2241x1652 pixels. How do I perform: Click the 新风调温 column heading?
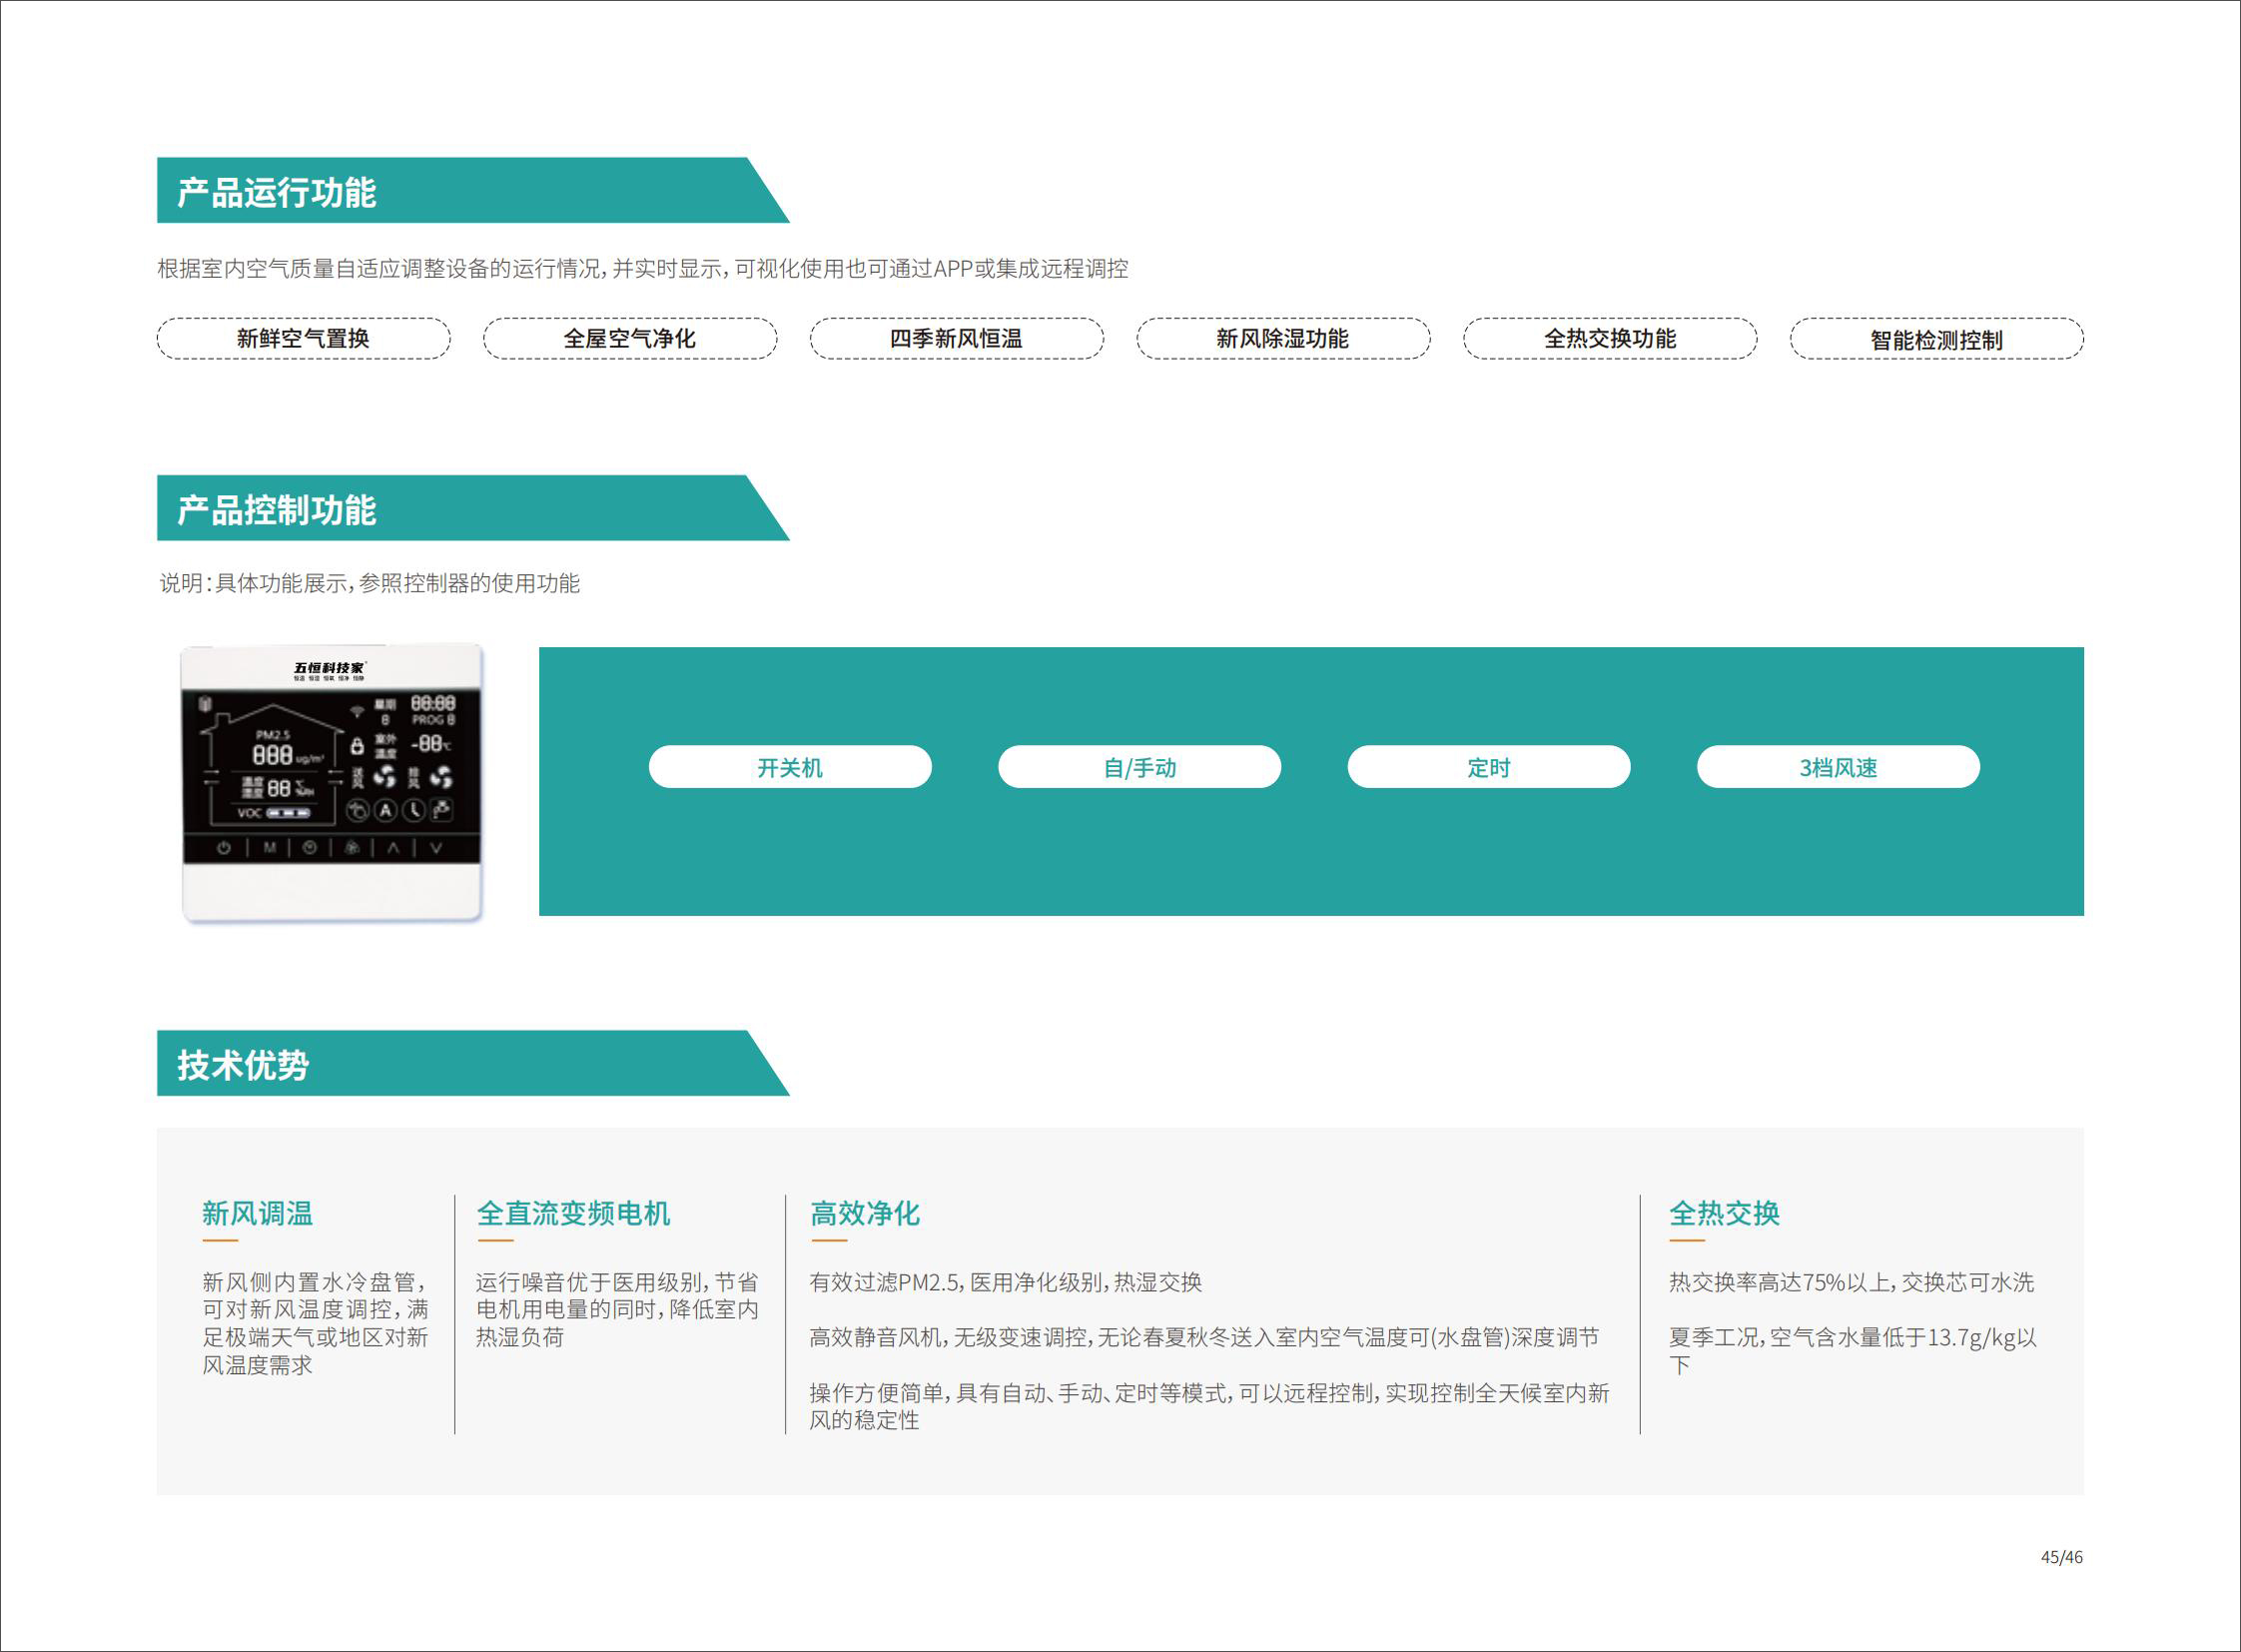coord(257,1214)
